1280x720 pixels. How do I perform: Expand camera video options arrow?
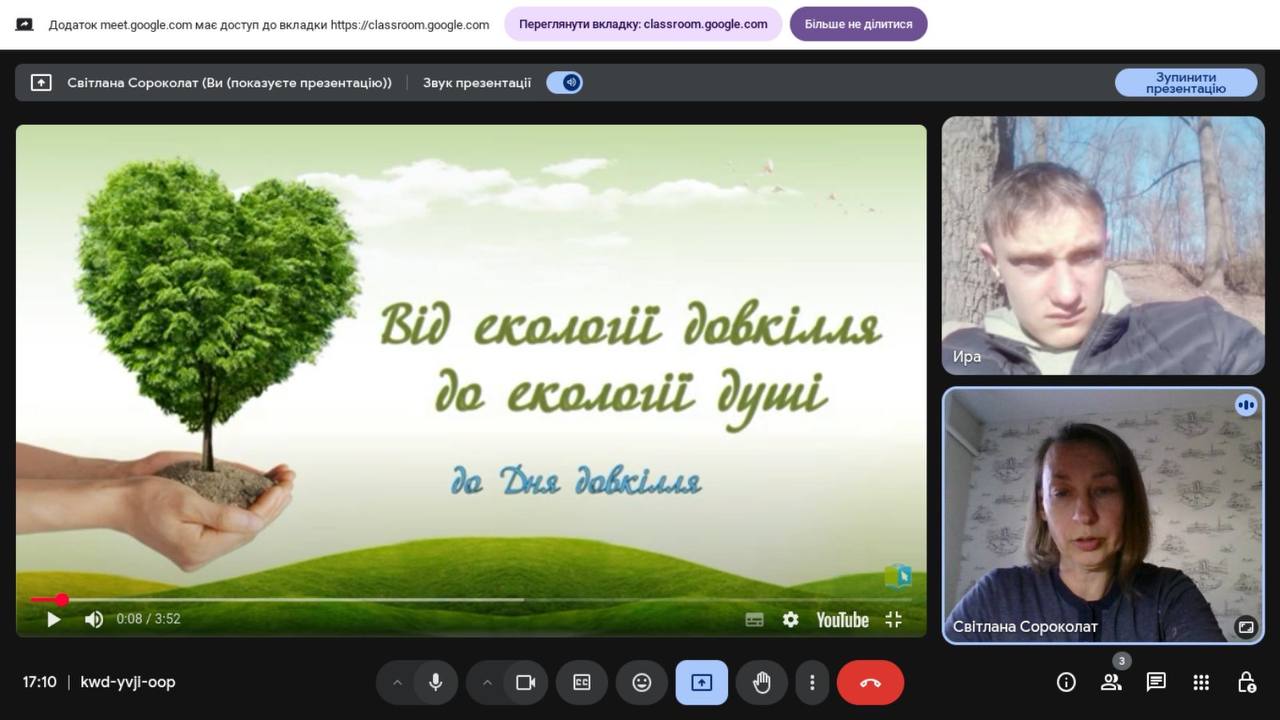(487, 683)
